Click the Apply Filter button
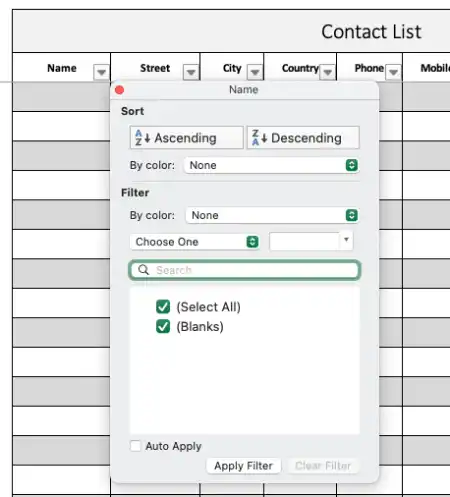This screenshot has height=497, width=450. [x=243, y=466]
